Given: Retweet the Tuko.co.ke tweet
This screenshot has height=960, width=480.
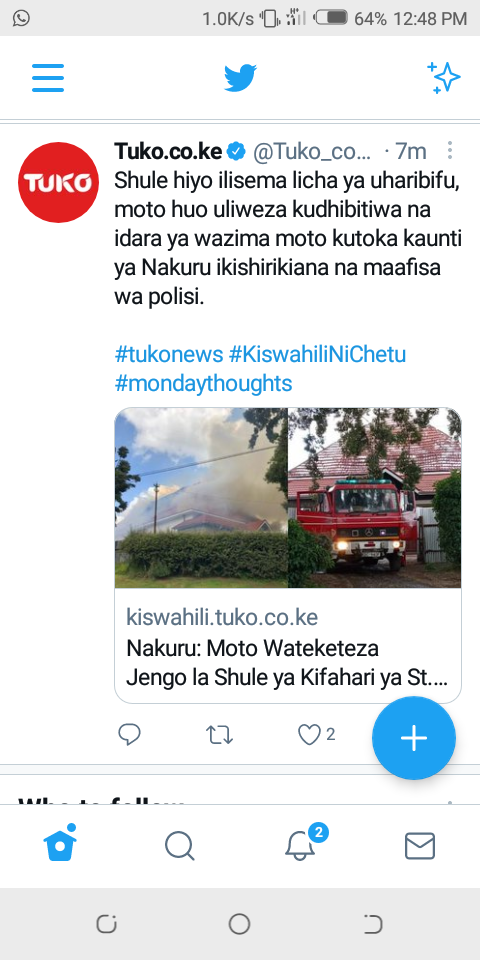Looking at the screenshot, I should (x=219, y=734).
